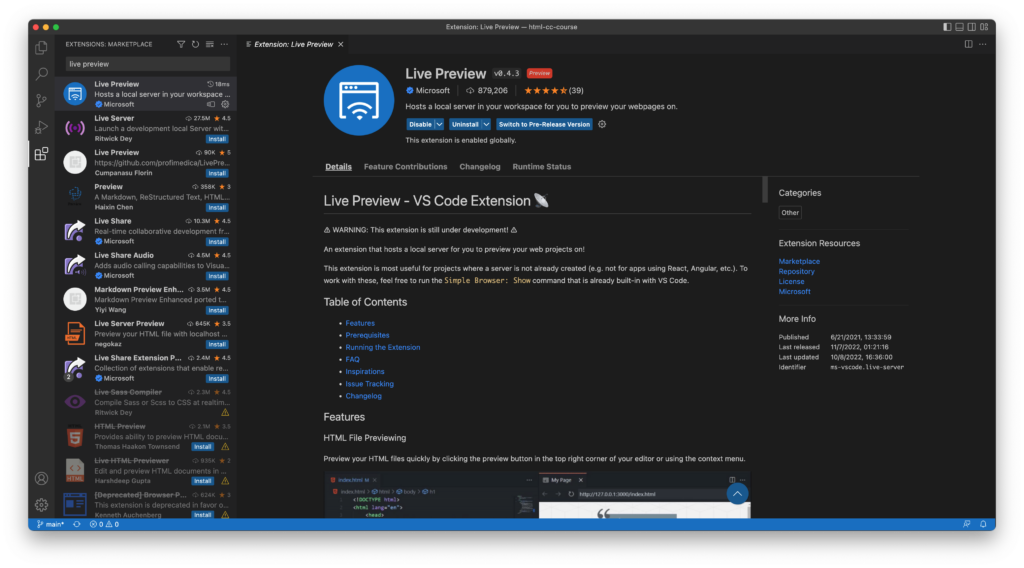This screenshot has width=1024, height=568.
Task: Open the Explorer view in activity bar
Action: (41, 48)
